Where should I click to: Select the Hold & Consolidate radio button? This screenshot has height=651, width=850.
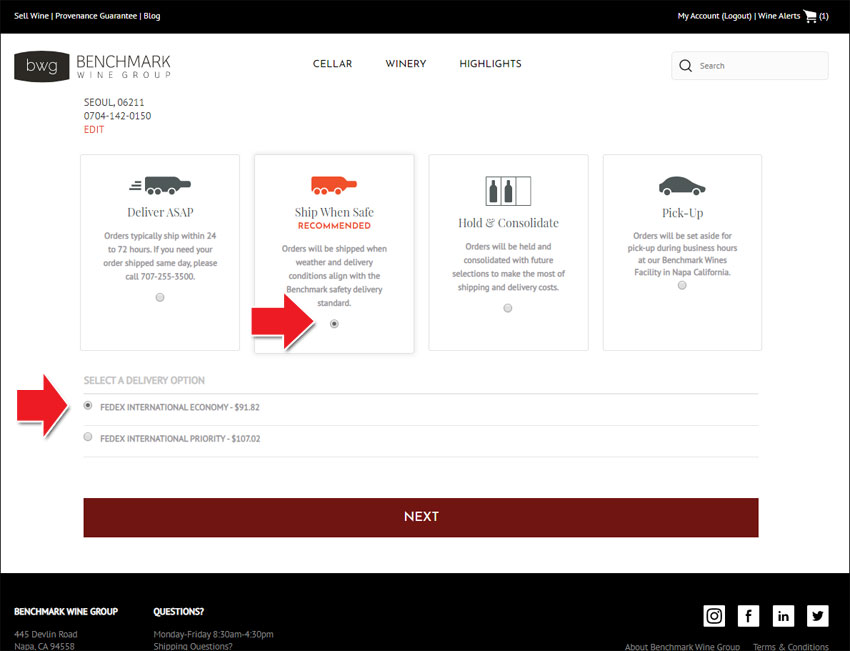[x=508, y=308]
